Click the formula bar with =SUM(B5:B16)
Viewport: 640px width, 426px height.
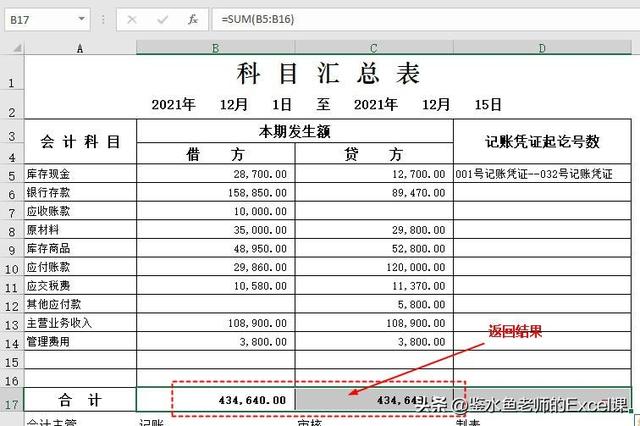[426, 20]
